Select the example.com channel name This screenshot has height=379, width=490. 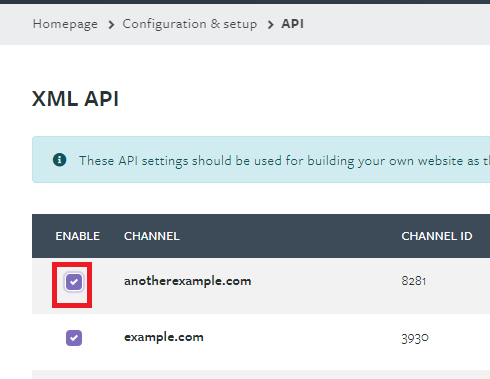[164, 337]
